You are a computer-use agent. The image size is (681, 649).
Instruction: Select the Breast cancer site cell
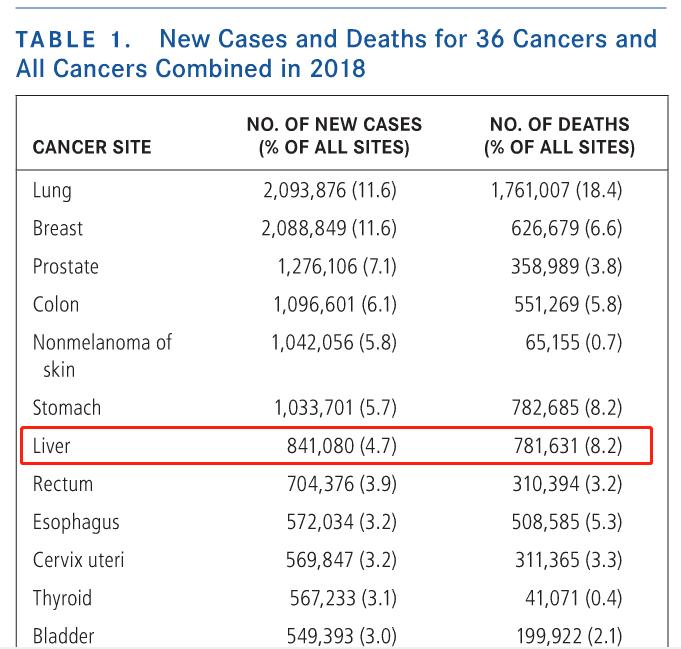point(58,228)
